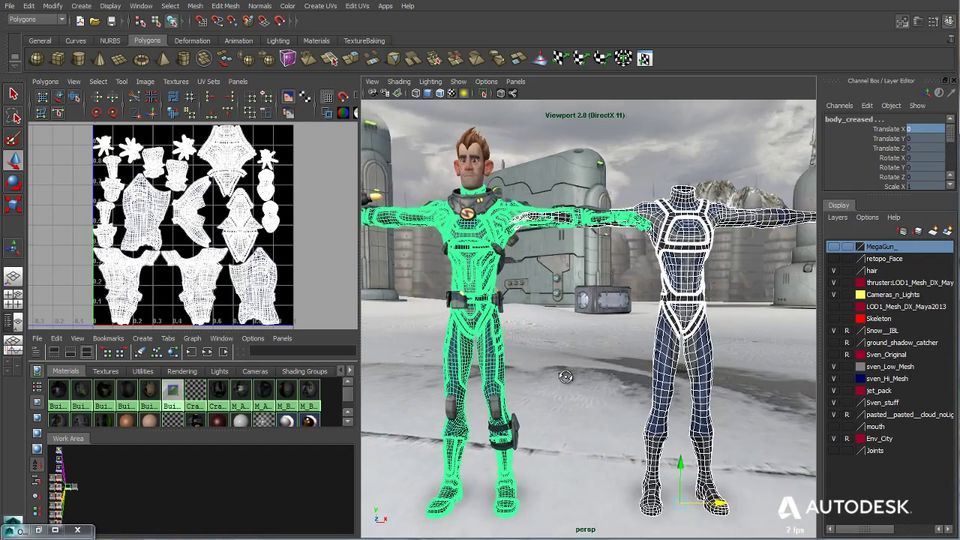
Task: Open a scene with the folder icon
Action: 95,21
